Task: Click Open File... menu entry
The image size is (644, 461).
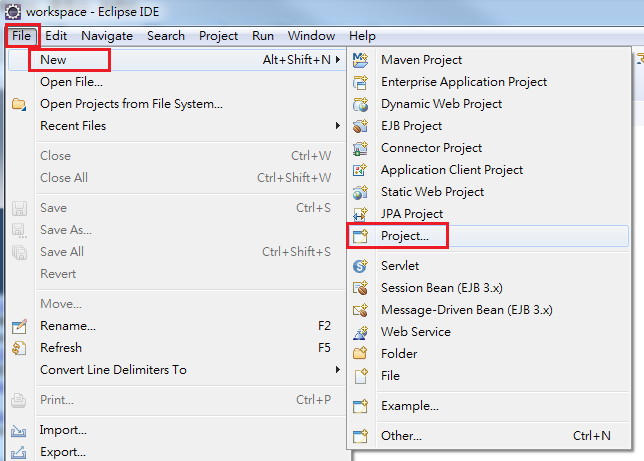Action: click(71, 82)
